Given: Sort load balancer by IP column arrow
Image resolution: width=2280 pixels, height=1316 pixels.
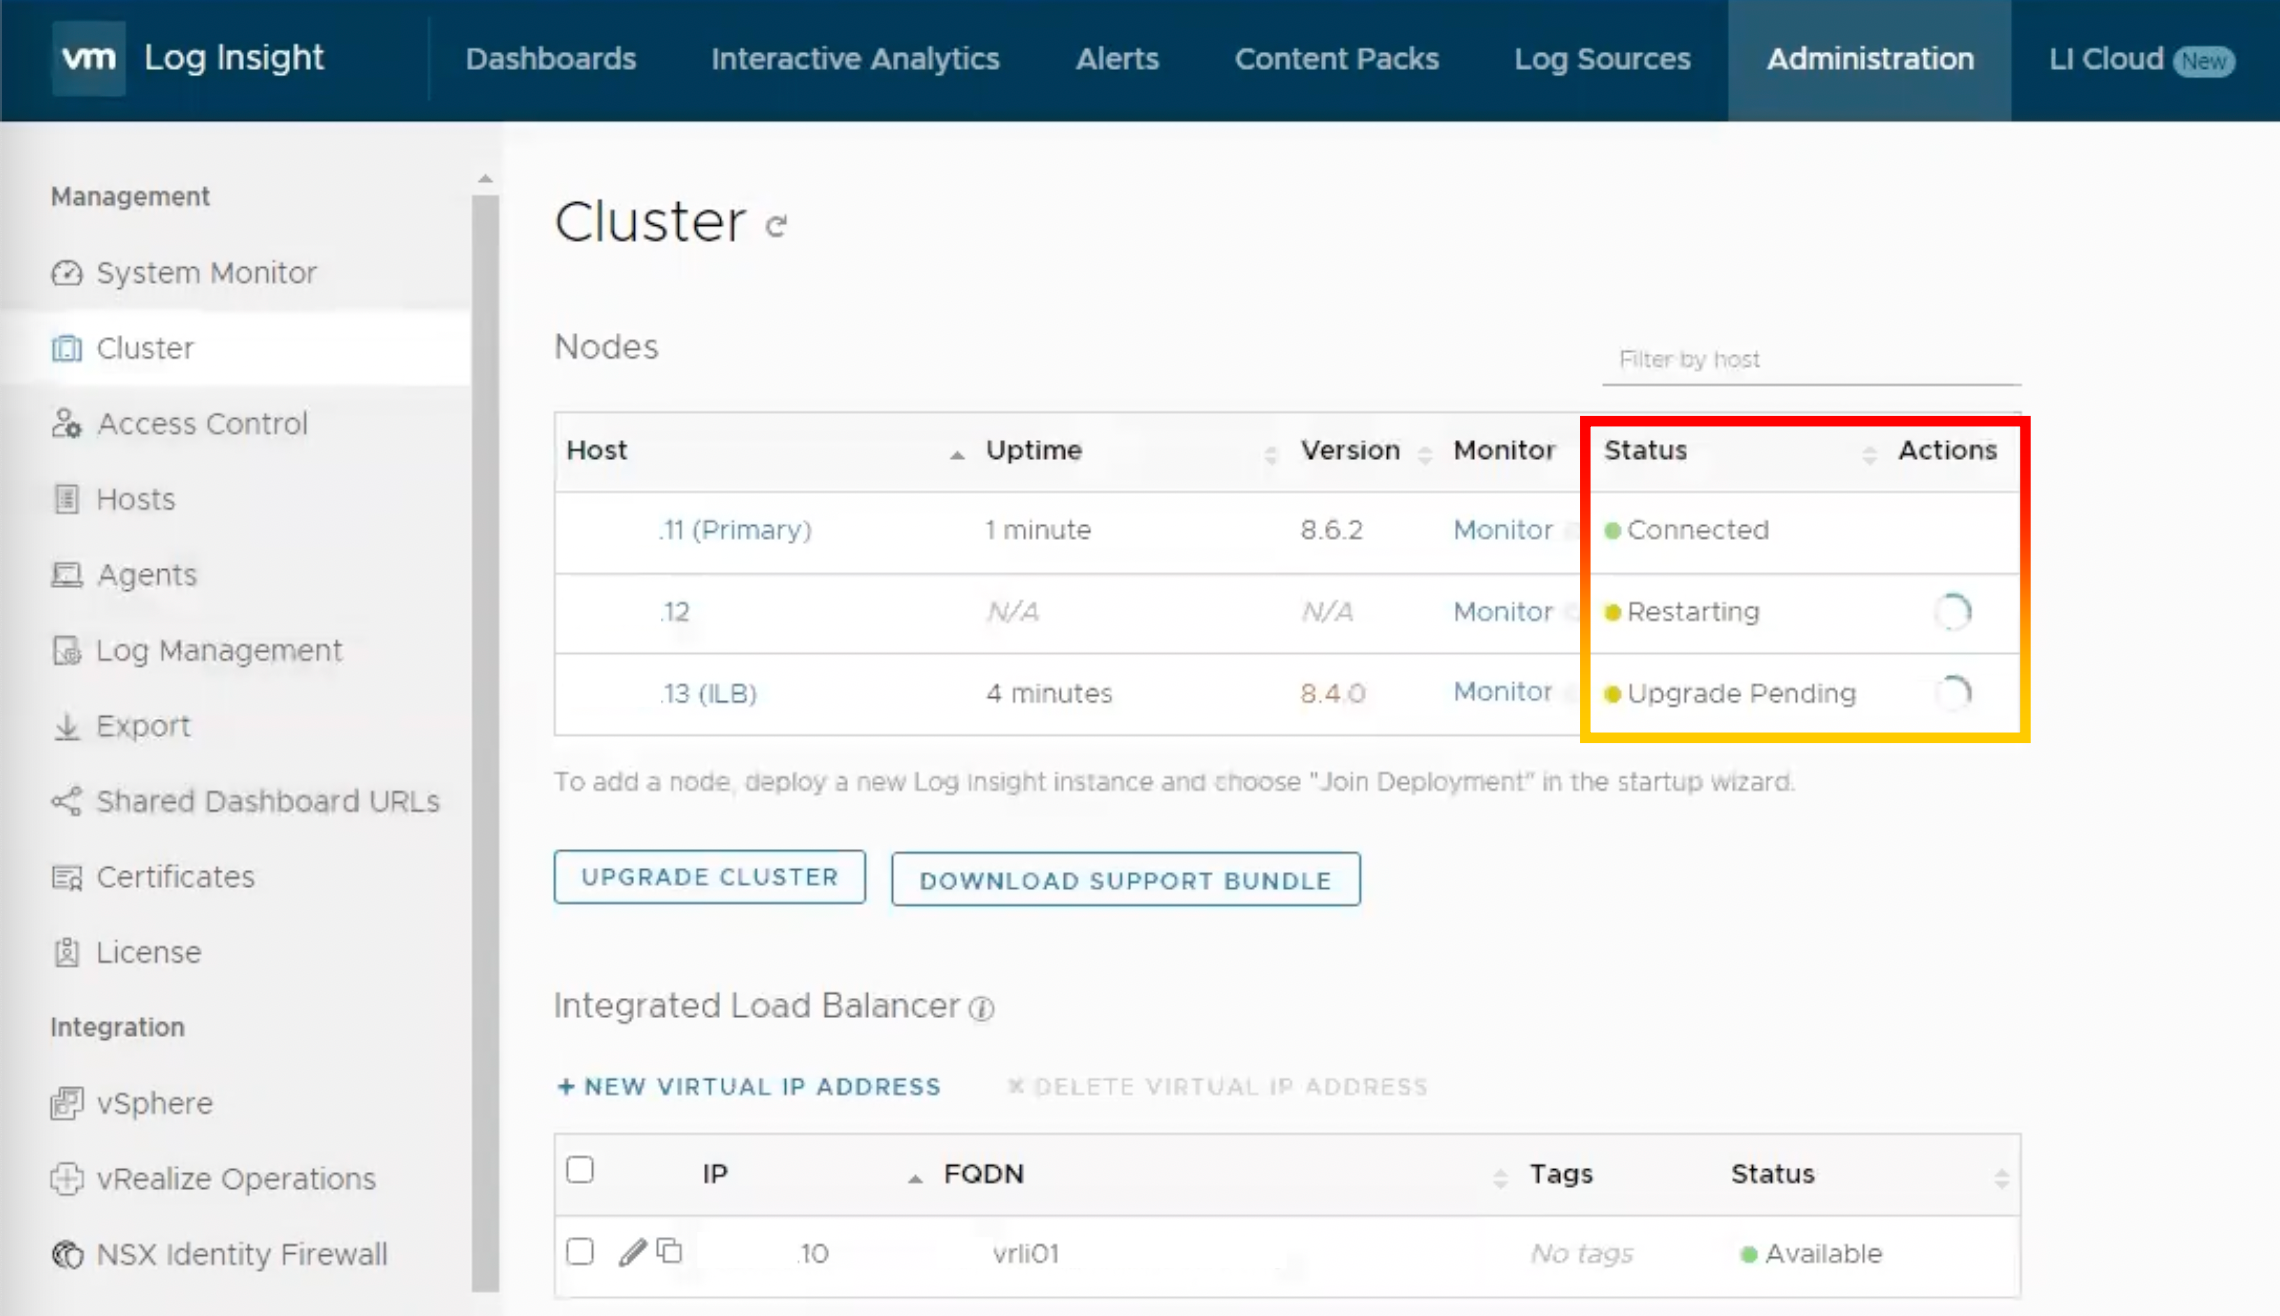Looking at the screenshot, I should [915, 1179].
